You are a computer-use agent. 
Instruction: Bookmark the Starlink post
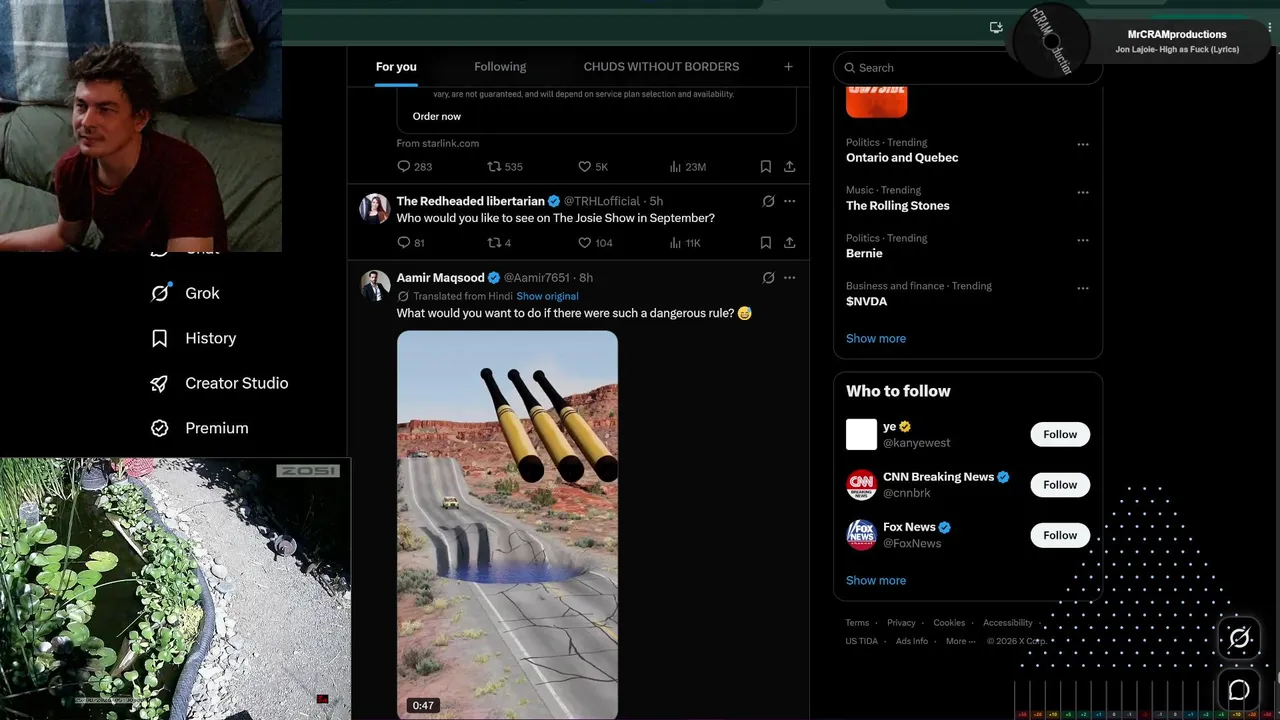coord(765,167)
